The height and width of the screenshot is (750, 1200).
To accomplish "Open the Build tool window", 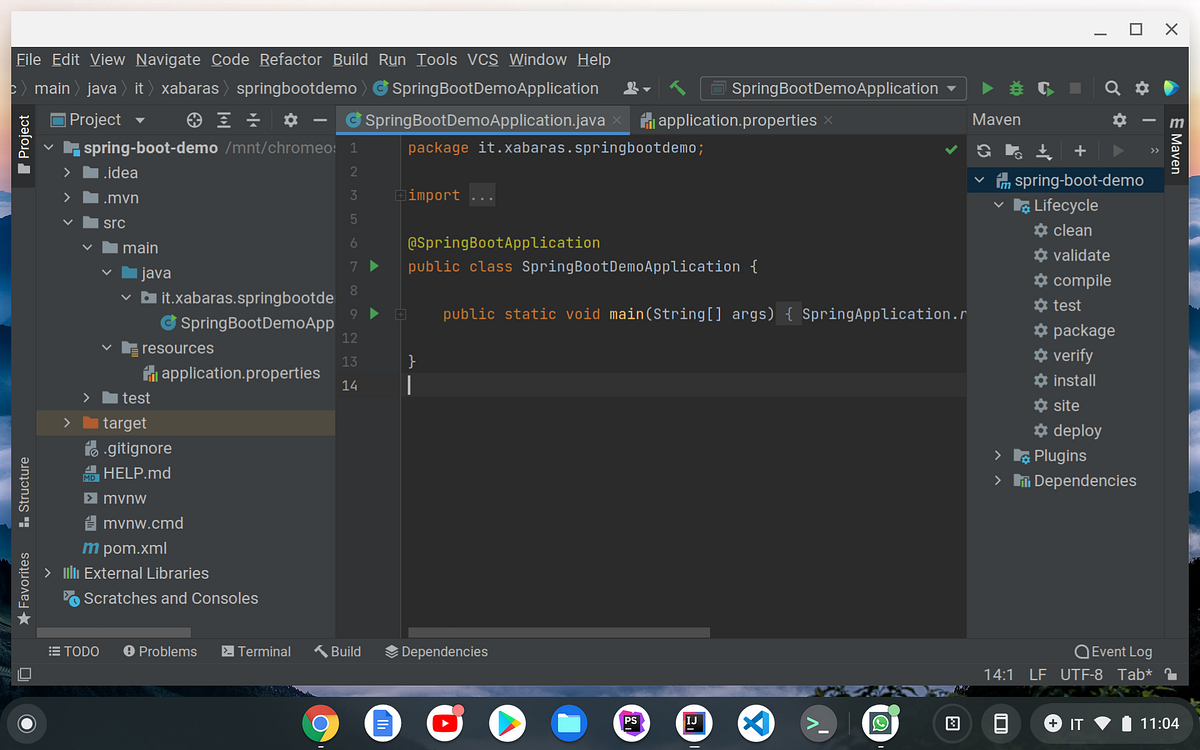I will [x=337, y=651].
